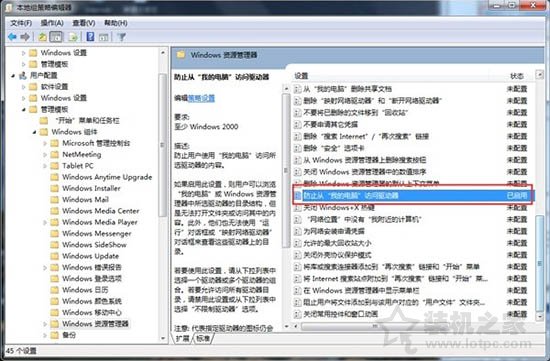Click policy icon of 关闭外壳协议保护模式
This screenshot has height=361, width=550.
point(297,255)
